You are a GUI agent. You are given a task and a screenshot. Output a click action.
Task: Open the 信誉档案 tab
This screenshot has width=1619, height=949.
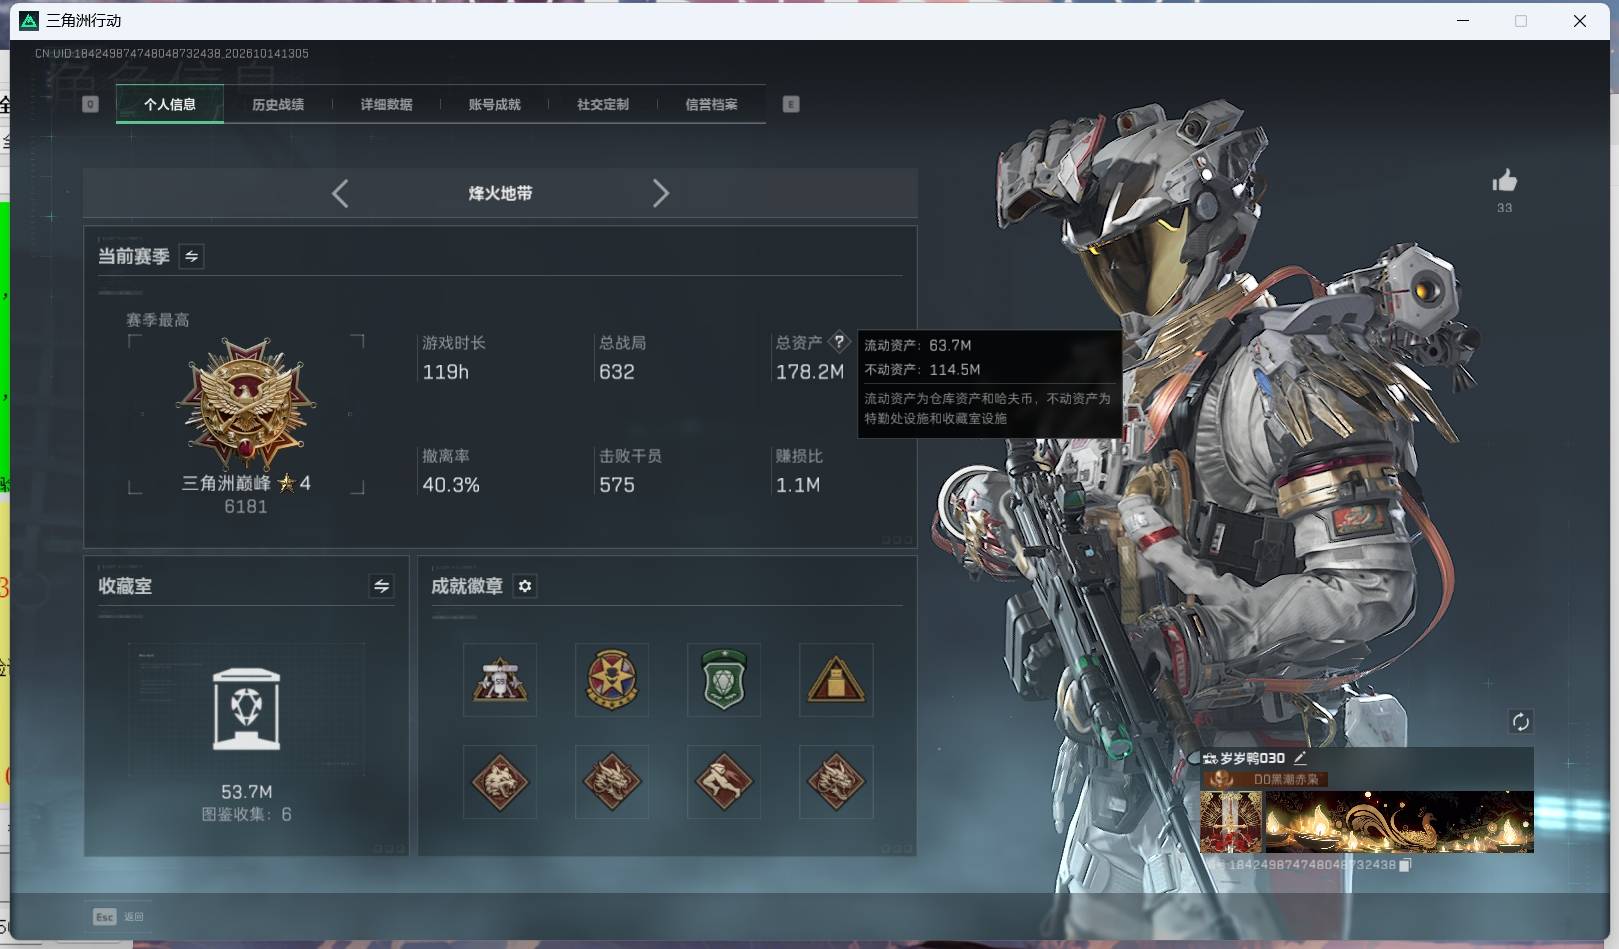tap(711, 104)
